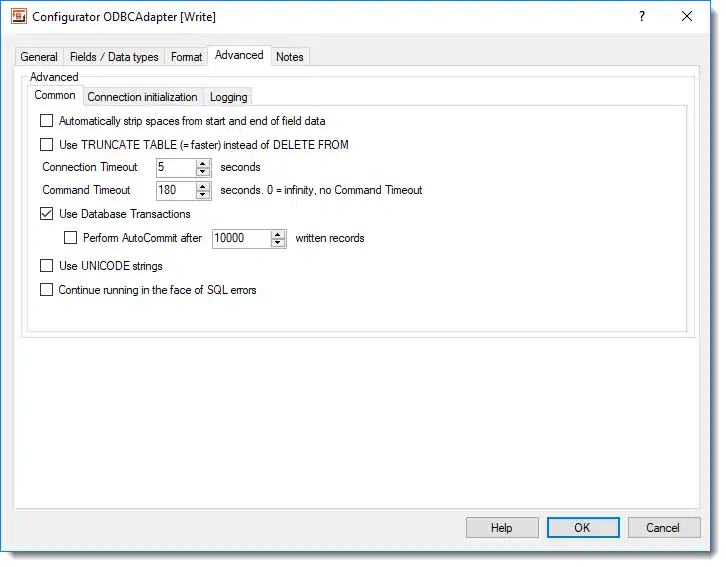Increase AutoCommit record count with up arrow
726x567 pixels.
tap(278, 234)
